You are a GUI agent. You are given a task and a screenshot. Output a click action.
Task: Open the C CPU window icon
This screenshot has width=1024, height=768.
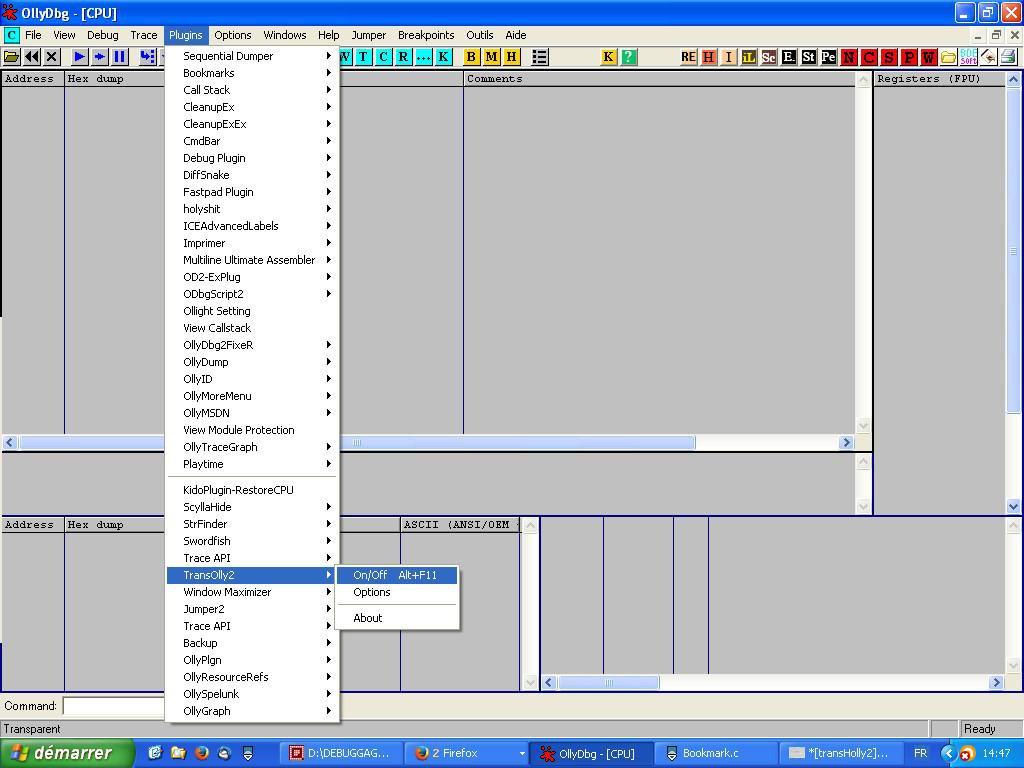pos(383,57)
